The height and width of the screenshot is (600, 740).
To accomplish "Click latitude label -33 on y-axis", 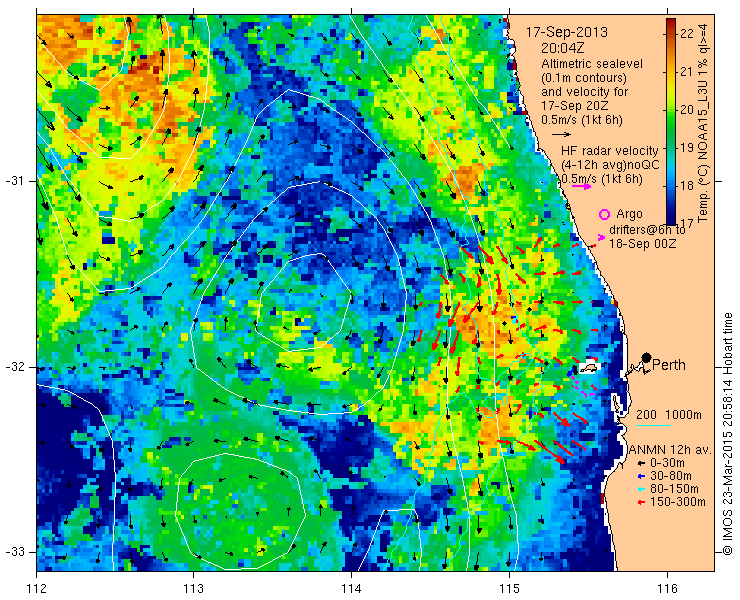I will coord(14,552).
